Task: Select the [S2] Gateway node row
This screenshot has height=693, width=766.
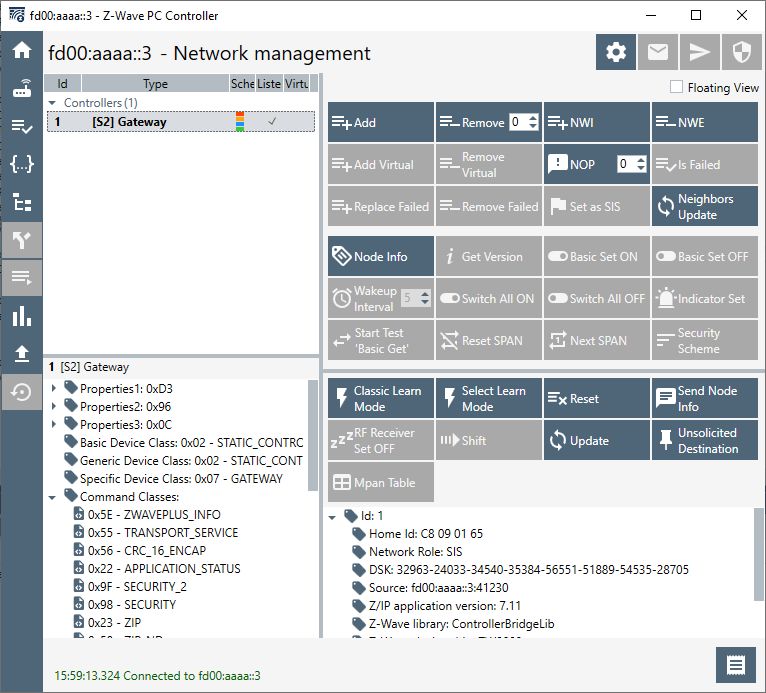Action: pos(181,122)
